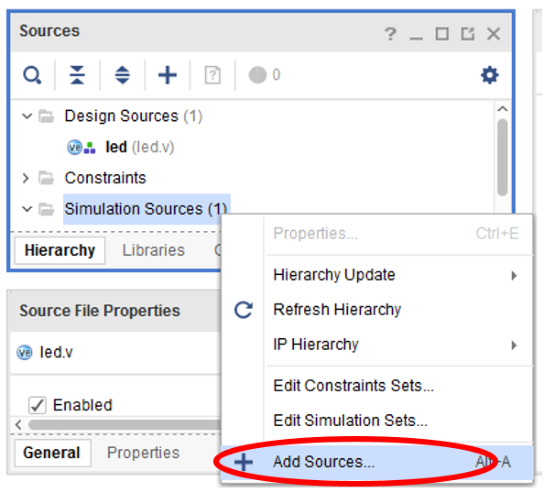The image size is (546, 492).
Task: Collapse all sources with the collapse icon
Action: [77, 75]
